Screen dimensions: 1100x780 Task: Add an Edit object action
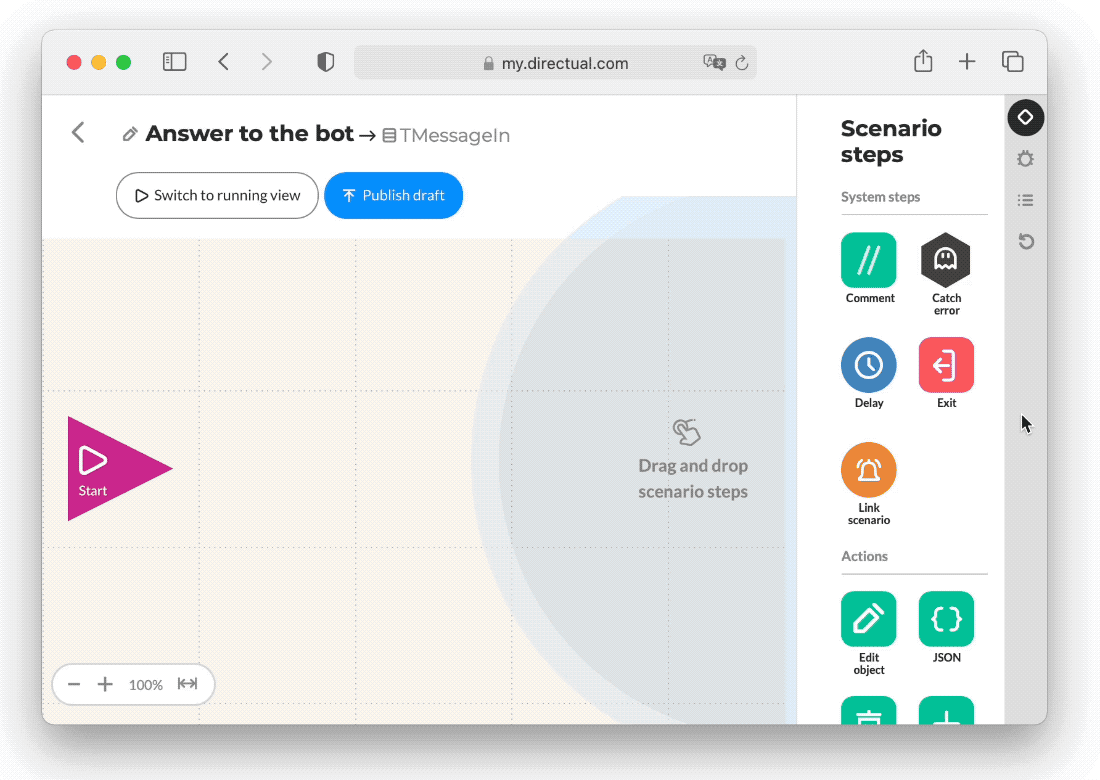868,619
